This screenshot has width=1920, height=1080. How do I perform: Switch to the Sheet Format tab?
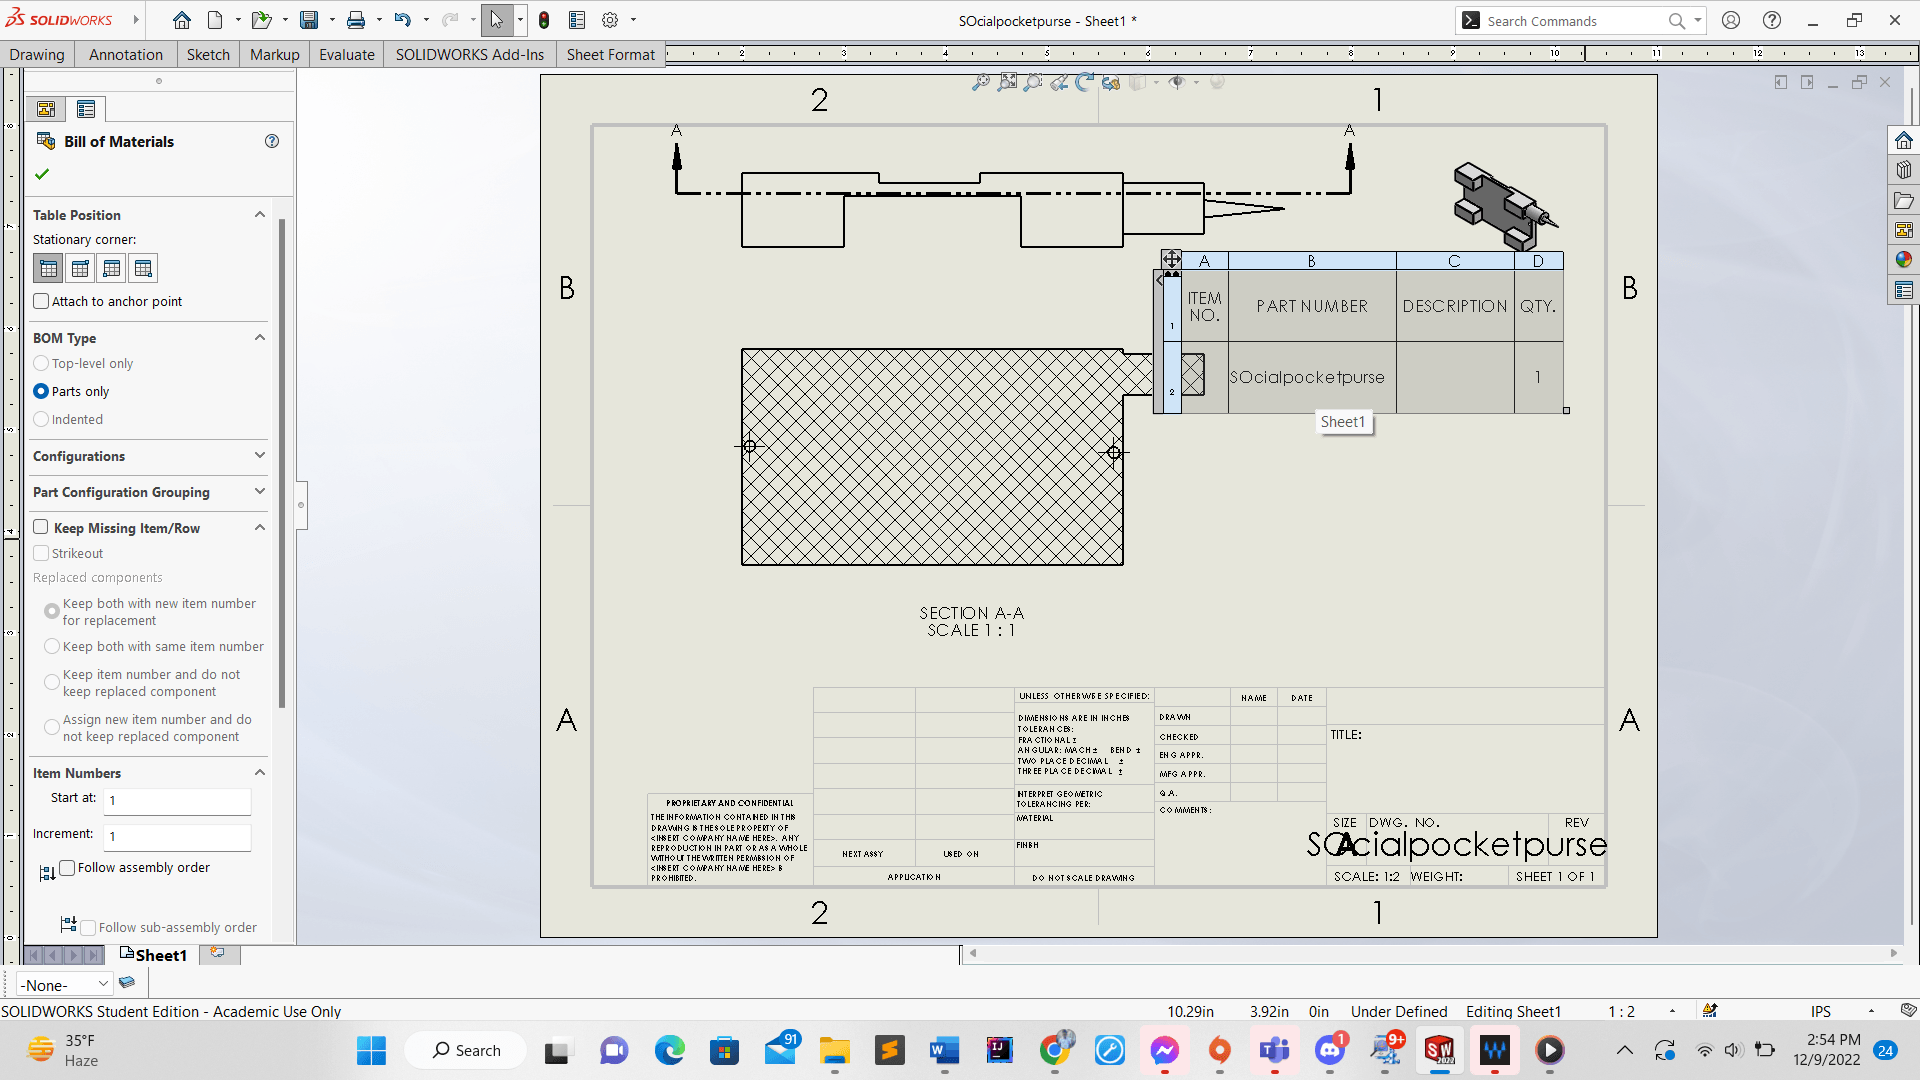coord(611,54)
